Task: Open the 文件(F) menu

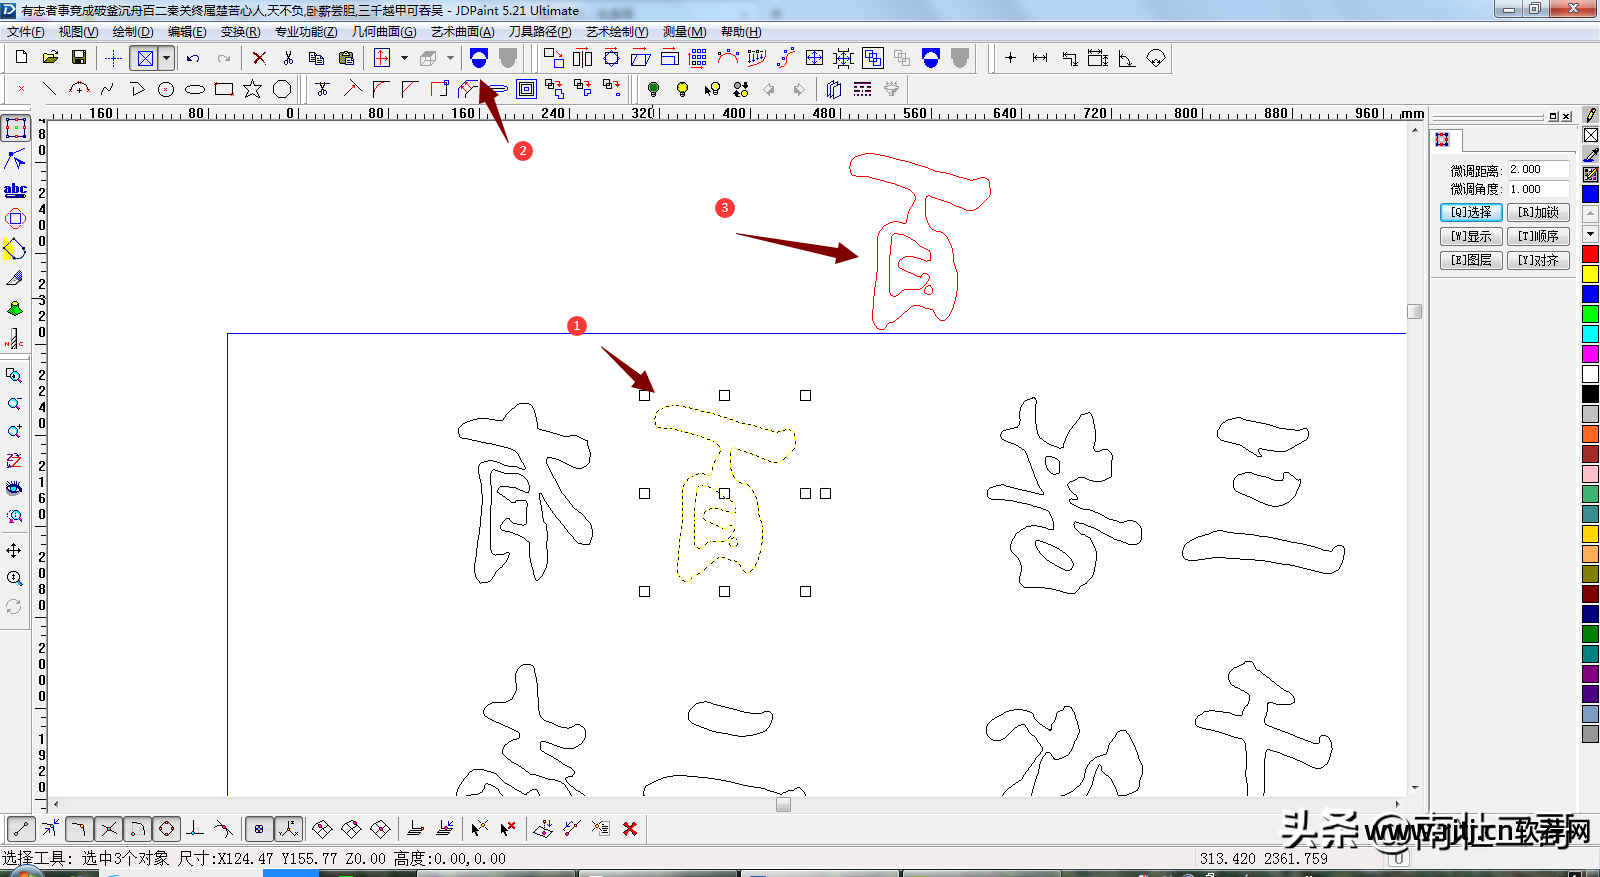Action: 25,32
